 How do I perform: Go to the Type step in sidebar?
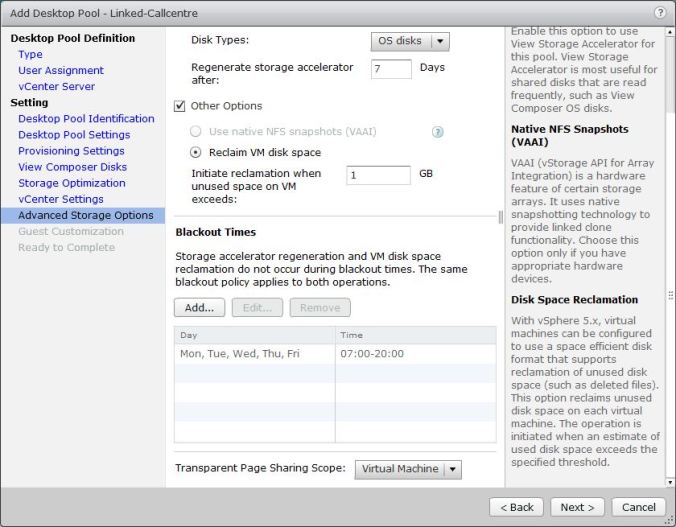click(30, 54)
